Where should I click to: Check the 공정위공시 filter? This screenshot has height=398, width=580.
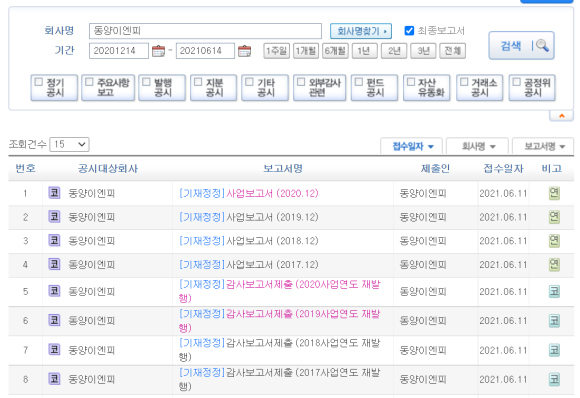(517, 82)
